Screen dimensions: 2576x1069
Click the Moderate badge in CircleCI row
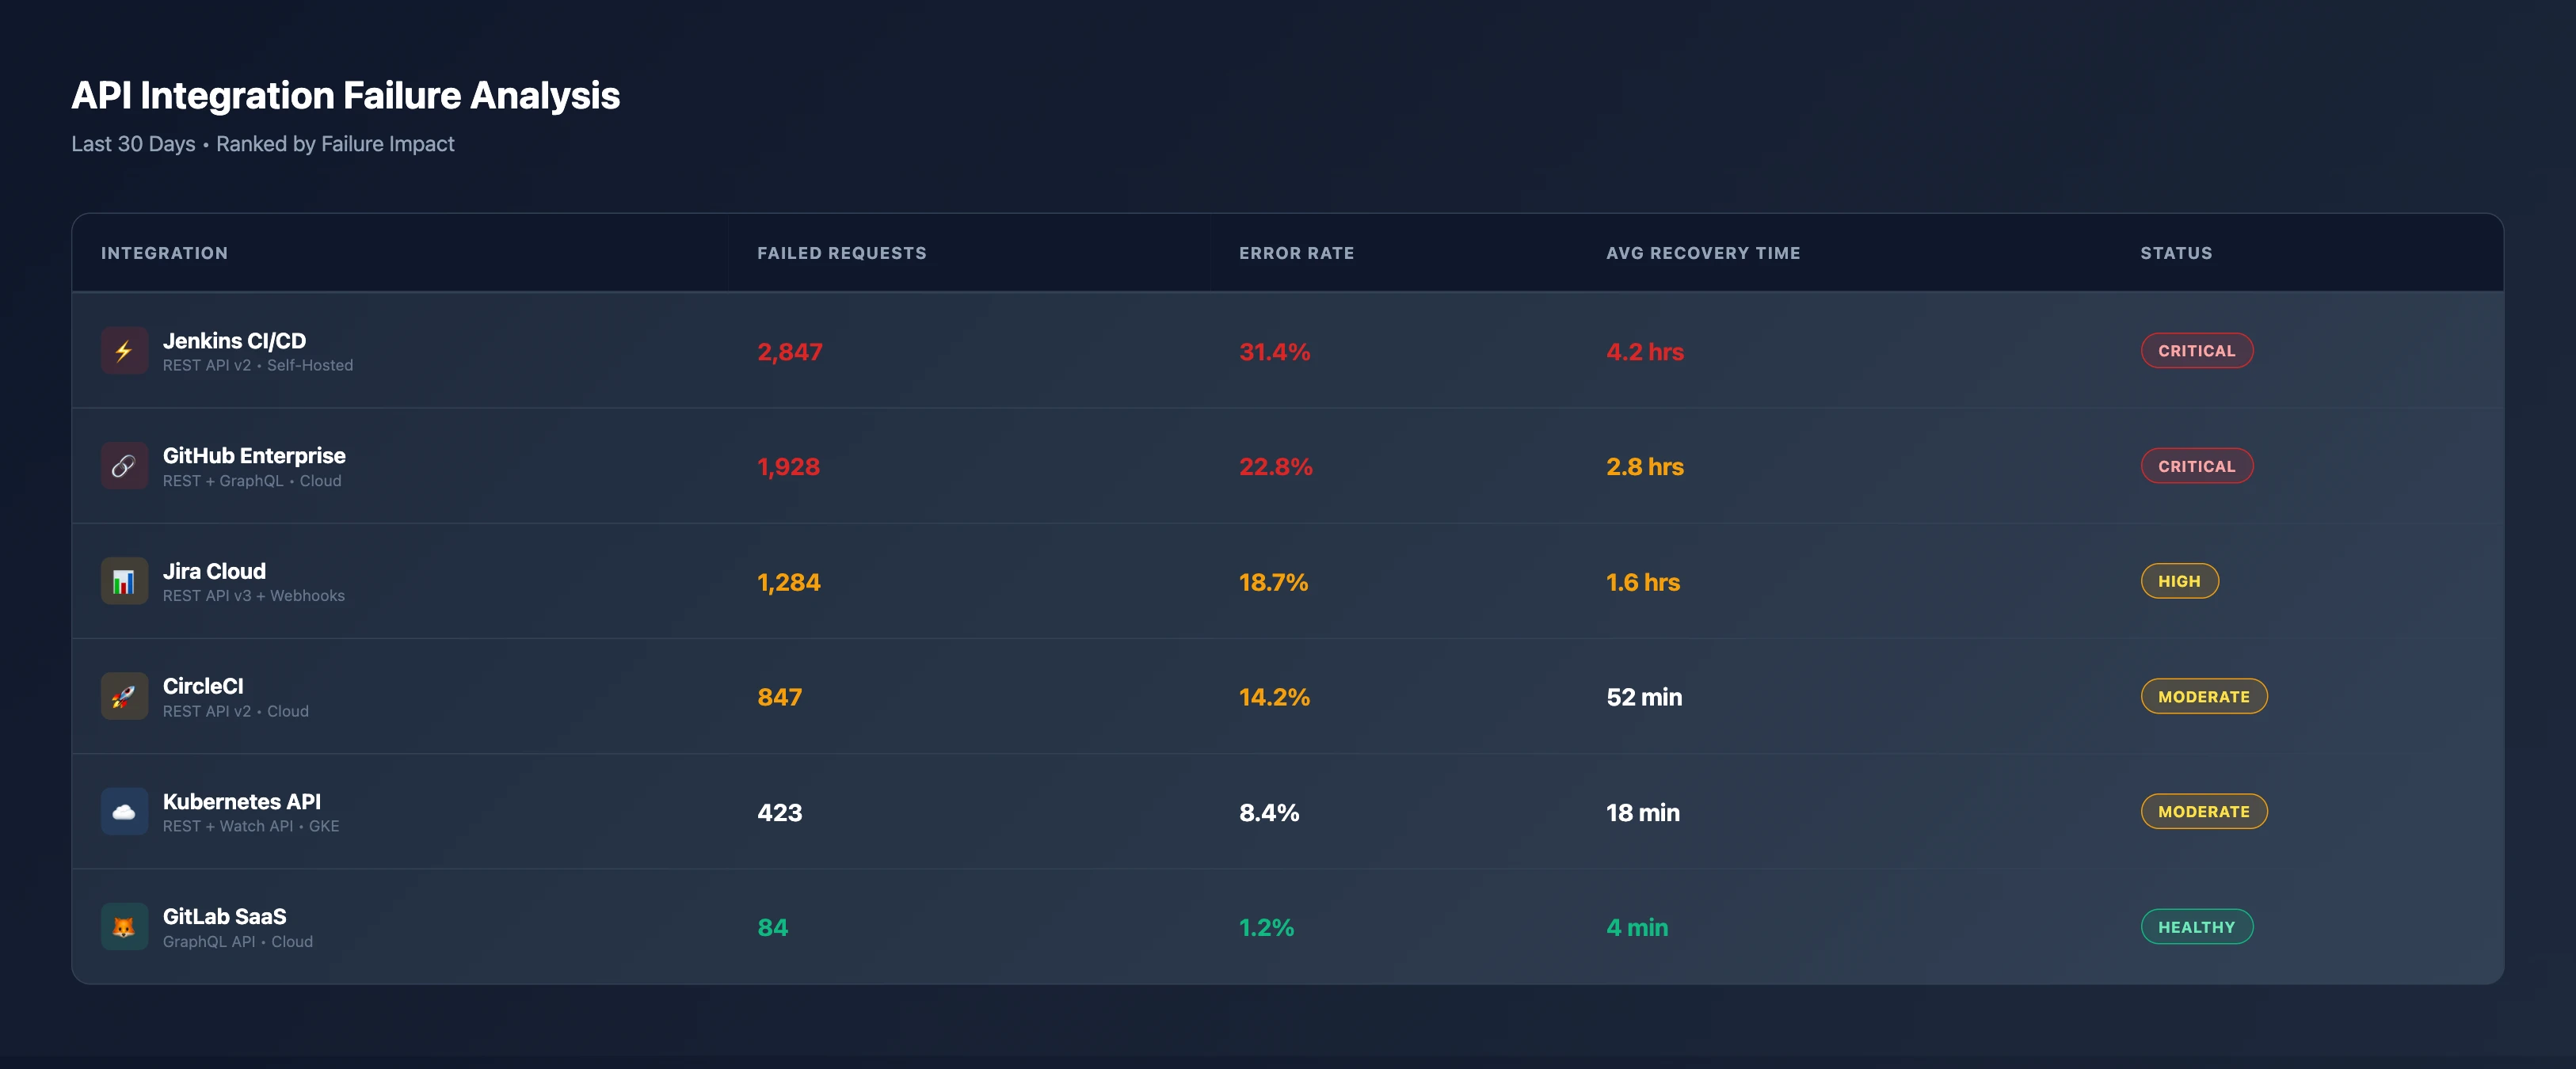pyautogui.click(x=2203, y=696)
